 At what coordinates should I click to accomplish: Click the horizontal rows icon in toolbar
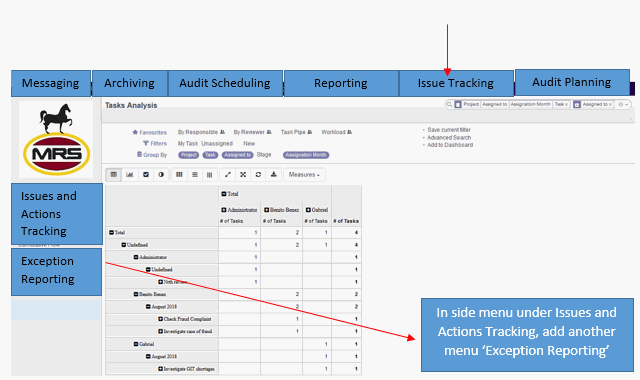(195, 175)
